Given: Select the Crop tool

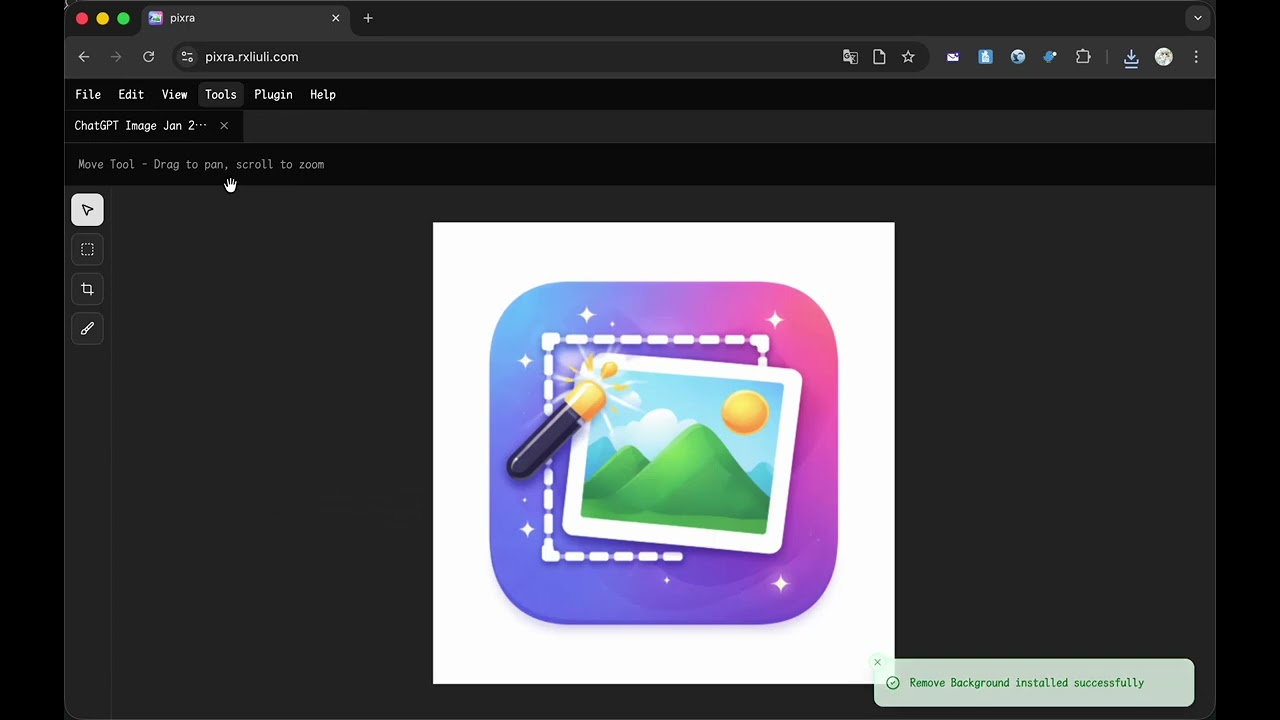Looking at the screenshot, I should (x=87, y=289).
